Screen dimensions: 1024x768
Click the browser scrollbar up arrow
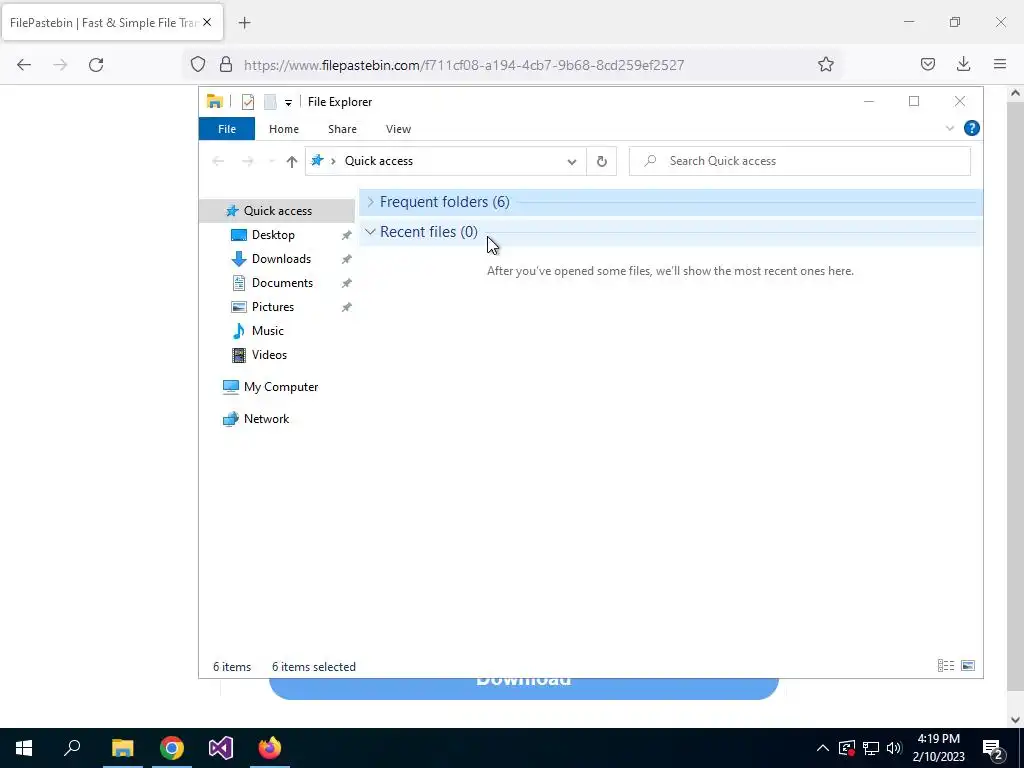click(x=1016, y=93)
